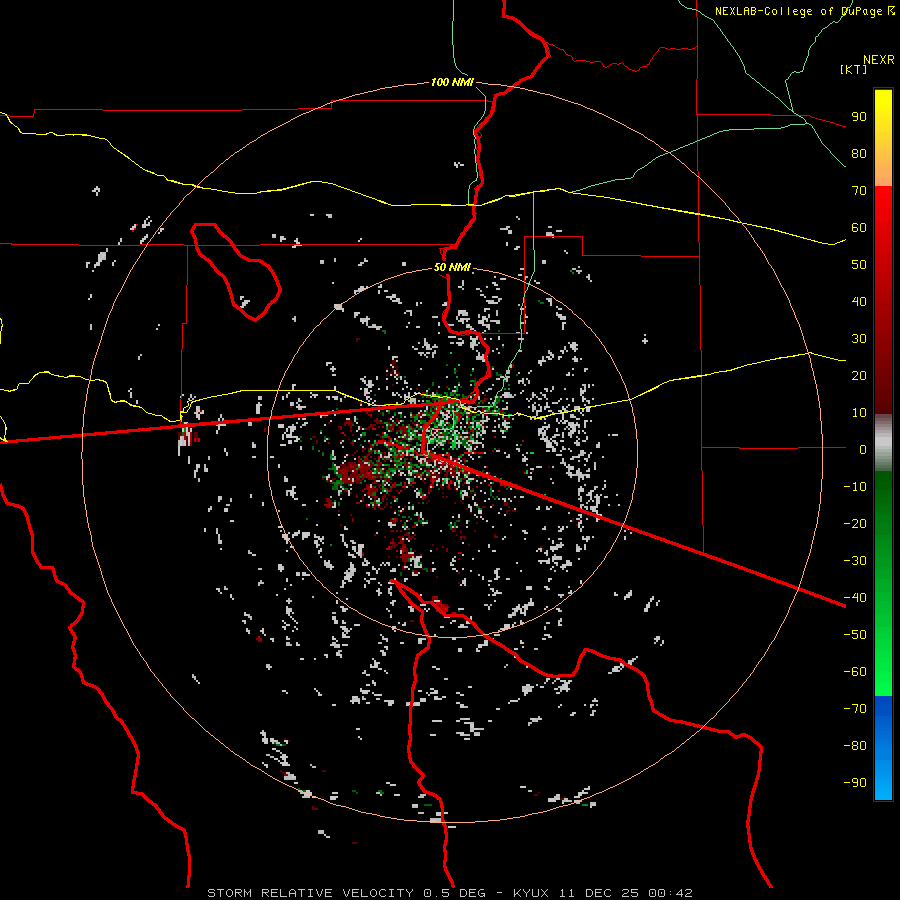This screenshot has height=900, width=900.
Task: Click the 60 value on the velocity scale
Action: point(859,227)
